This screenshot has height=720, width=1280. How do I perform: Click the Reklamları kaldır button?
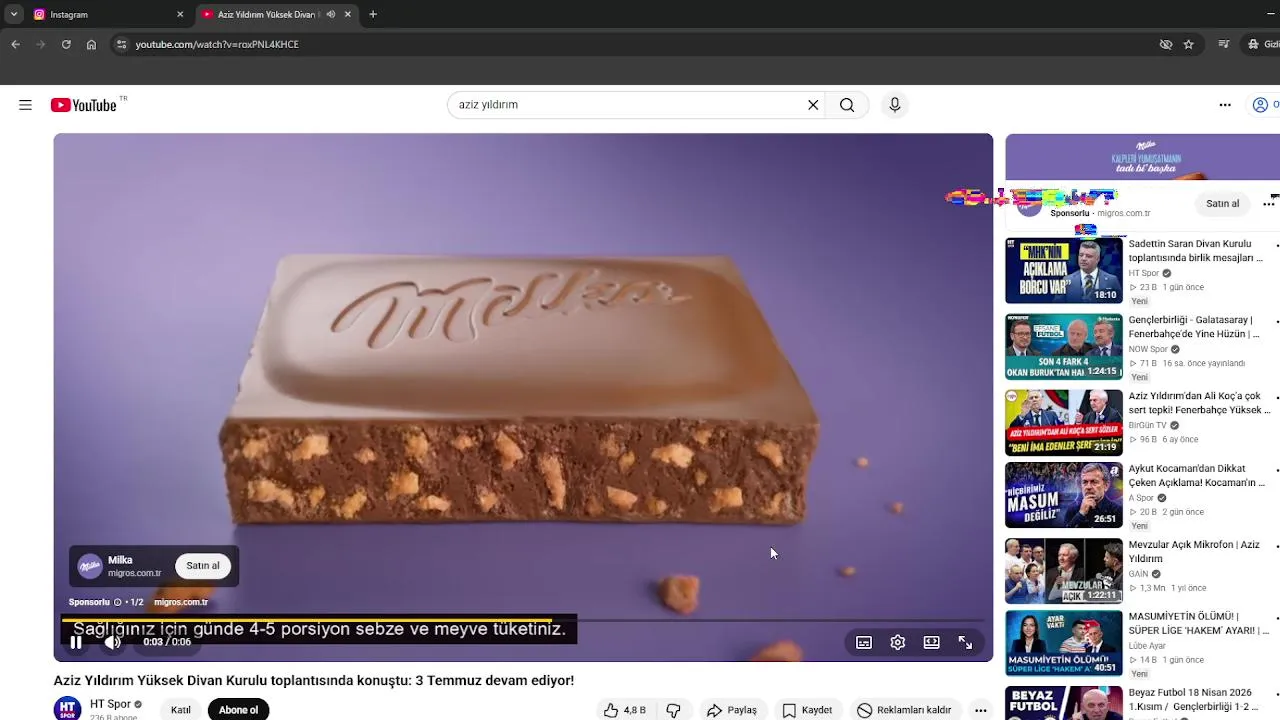click(904, 710)
